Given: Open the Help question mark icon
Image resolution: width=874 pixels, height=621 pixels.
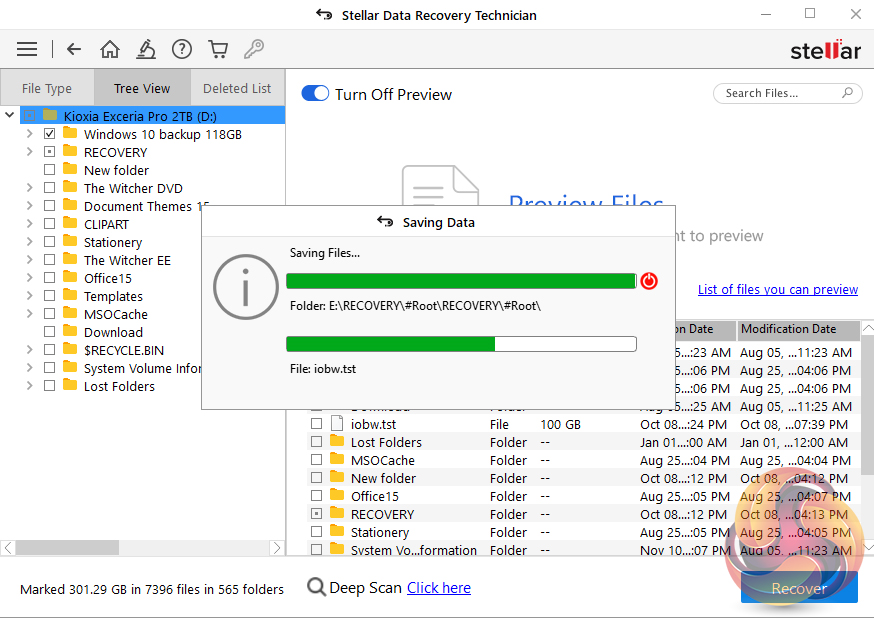Looking at the screenshot, I should [x=182, y=49].
